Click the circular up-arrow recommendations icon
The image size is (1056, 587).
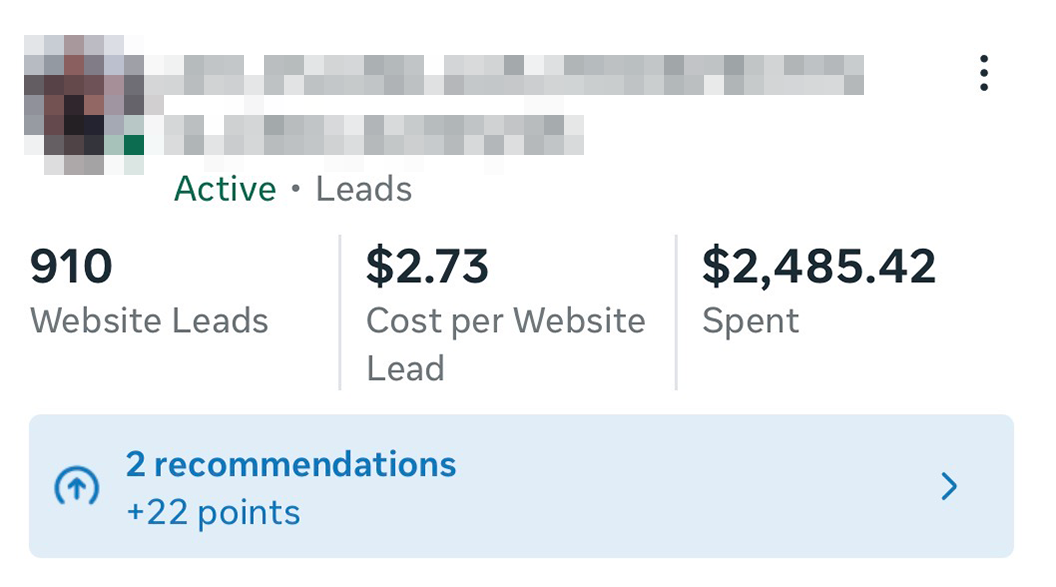coord(76,487)
